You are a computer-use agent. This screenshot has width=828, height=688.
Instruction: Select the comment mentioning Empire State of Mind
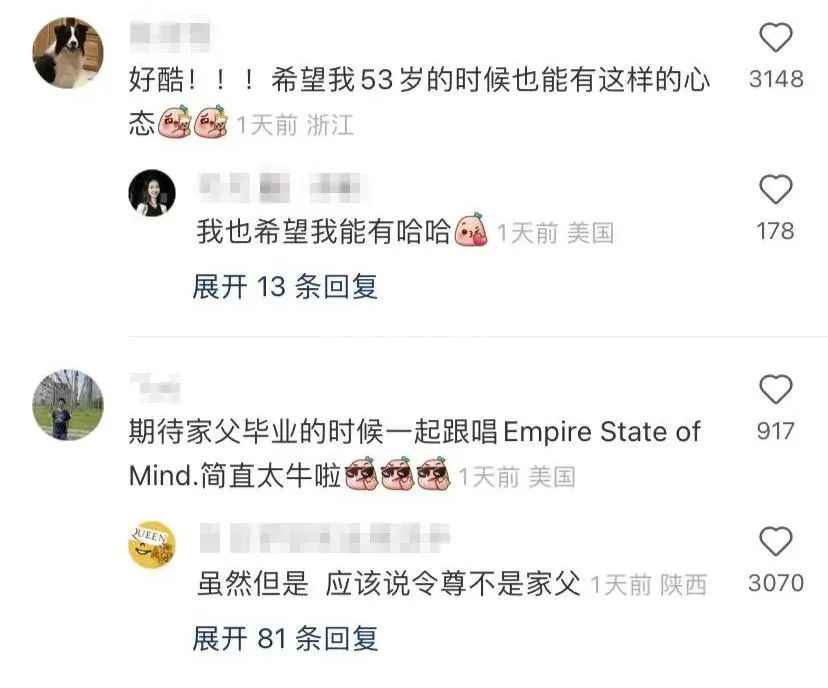click(x=415, y=454)
